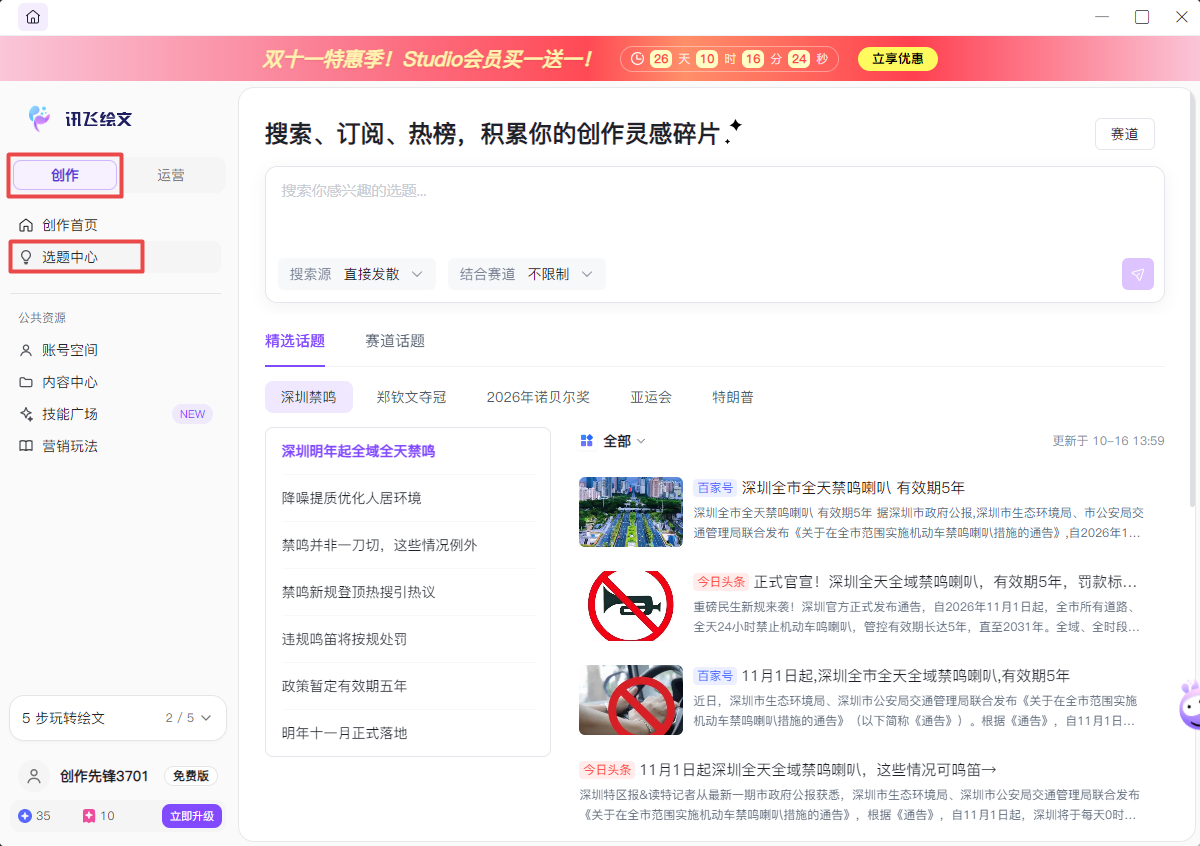The image size is (1200, 846).
Task: Open article 这些情况可鸣笛
Action: coord(818,769)
